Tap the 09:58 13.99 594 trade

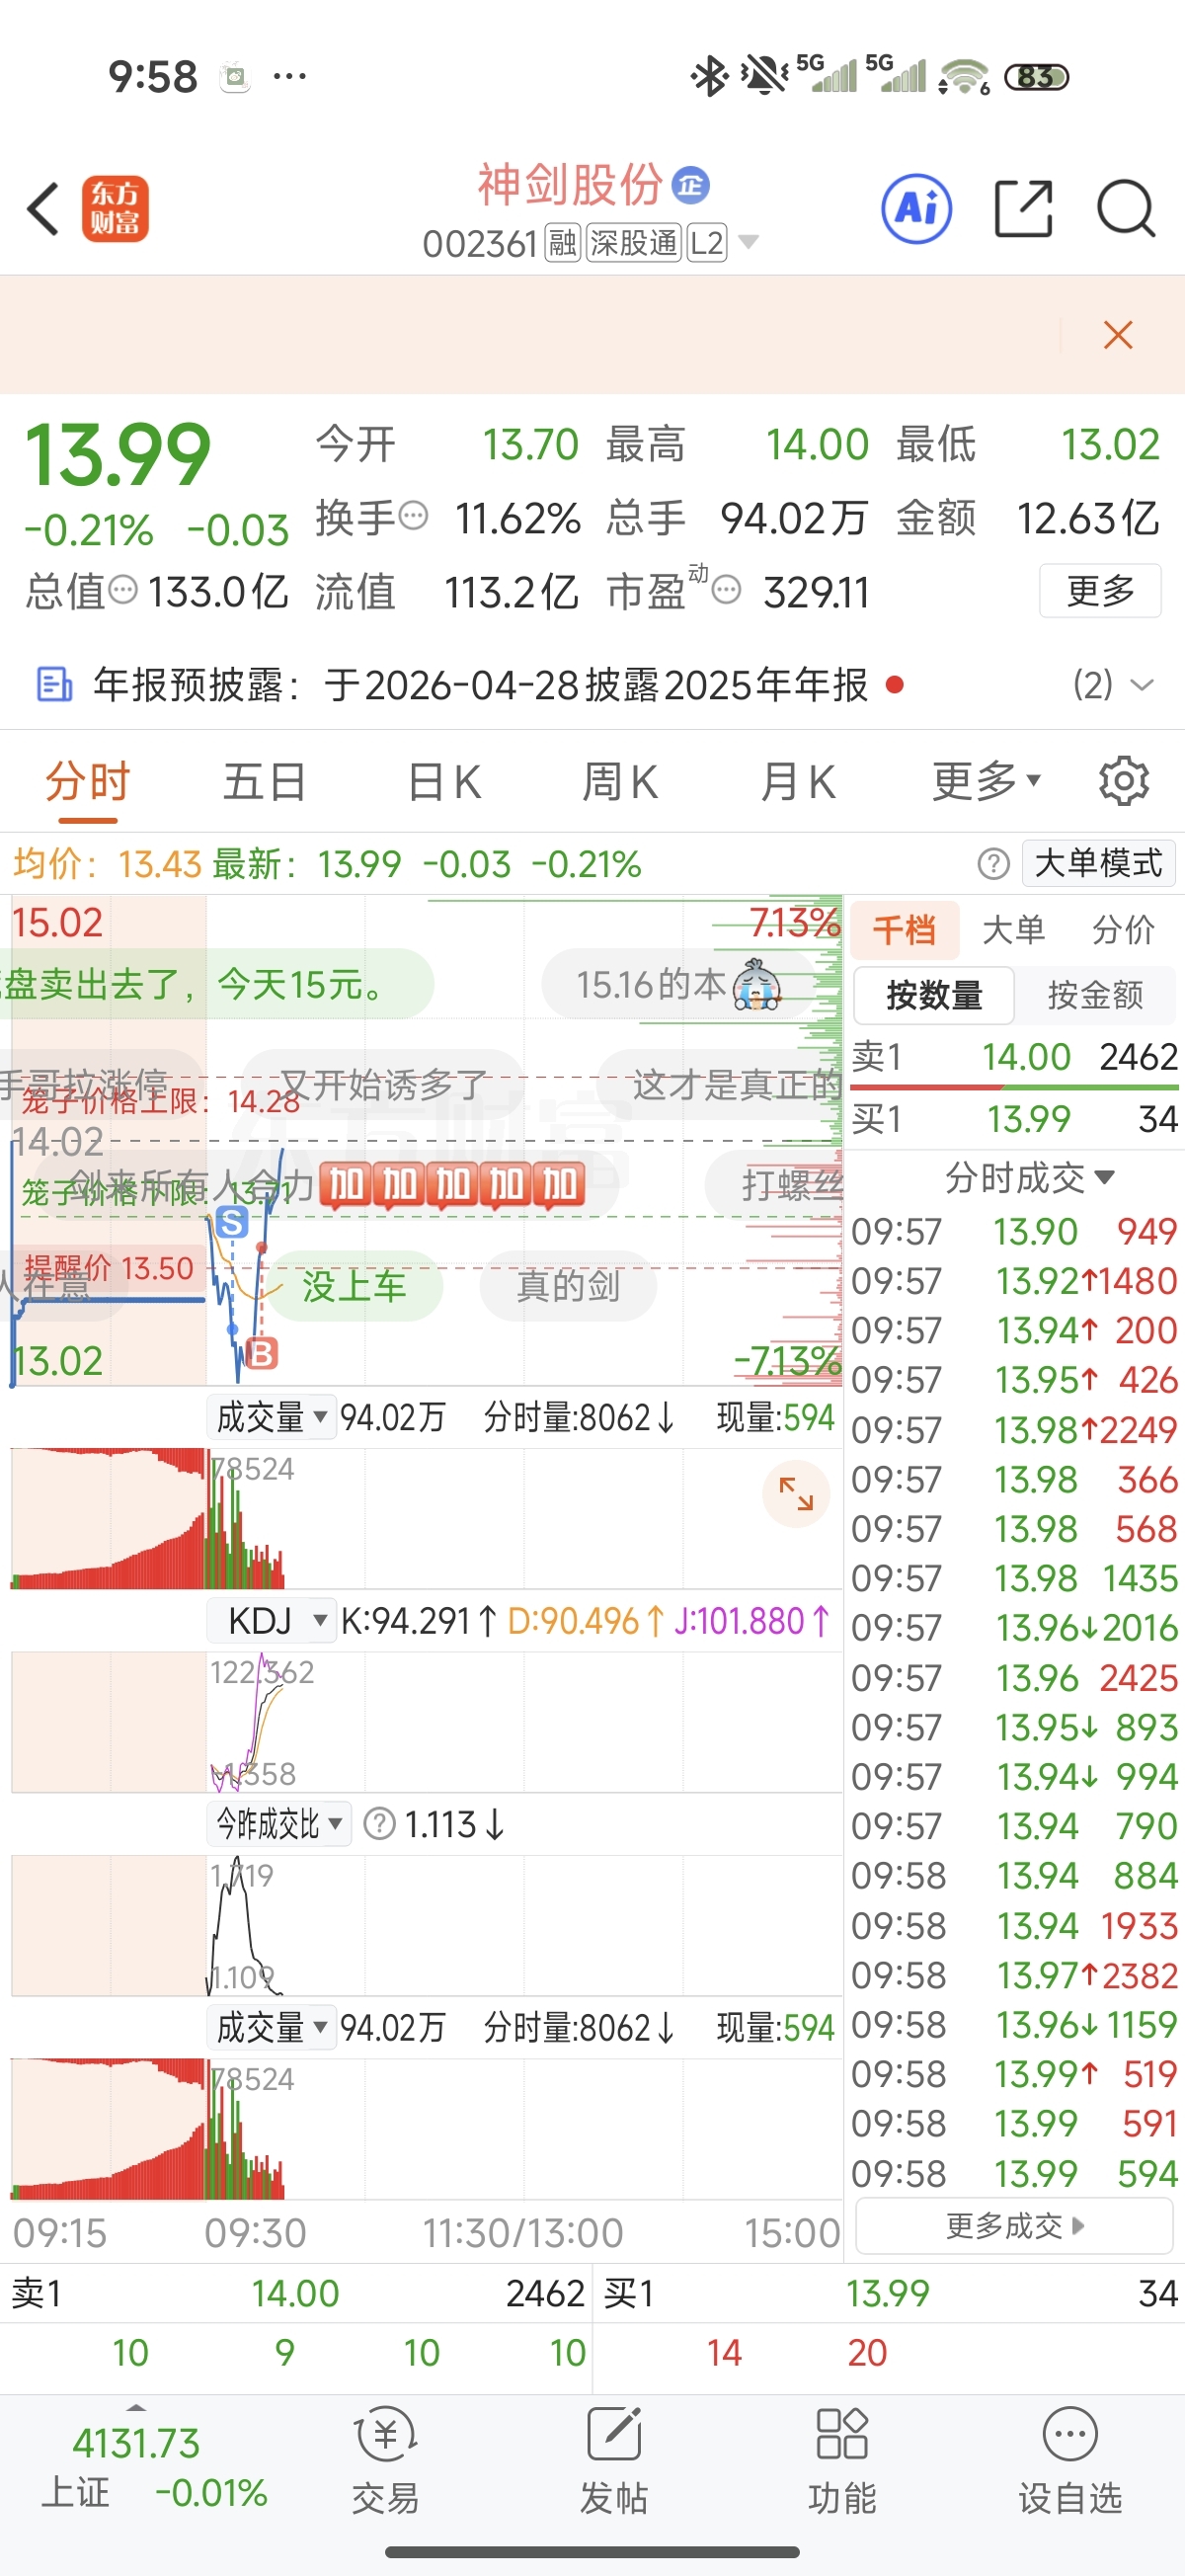(x=1014, y=2173)
